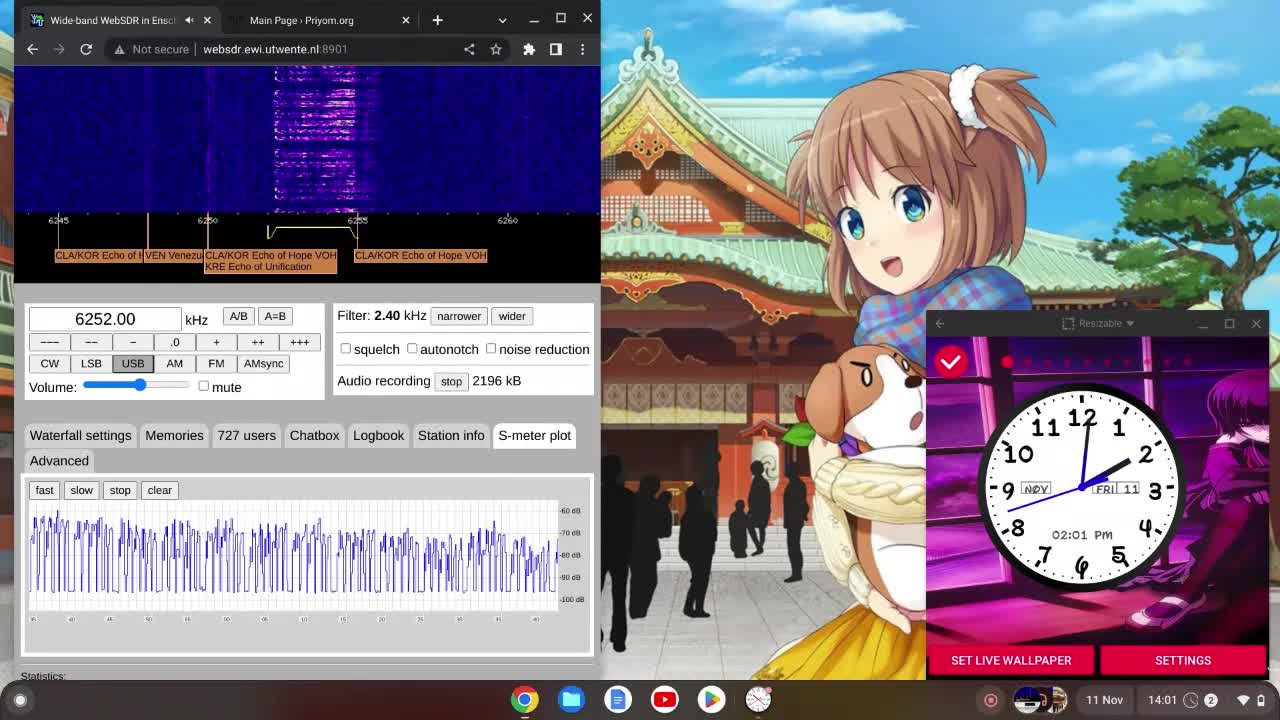
Task: Switch to the Main Page Priyom.org tab
Action: pos(302,20)
